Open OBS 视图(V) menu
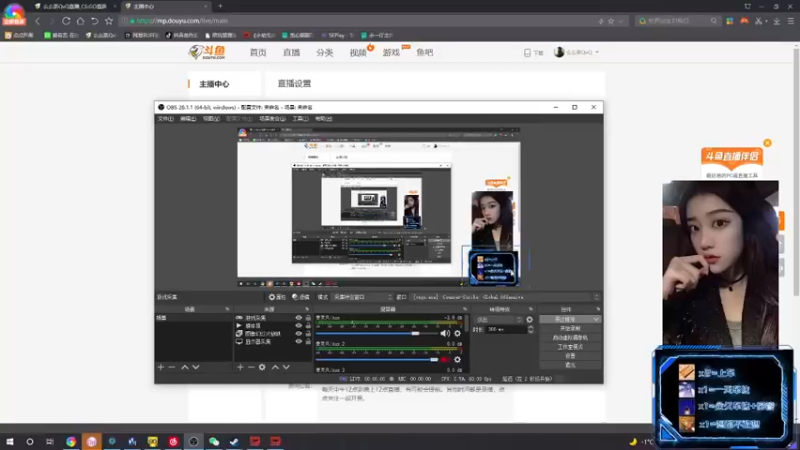Screen dimensions: 800x450 click(x=211, y=118)
